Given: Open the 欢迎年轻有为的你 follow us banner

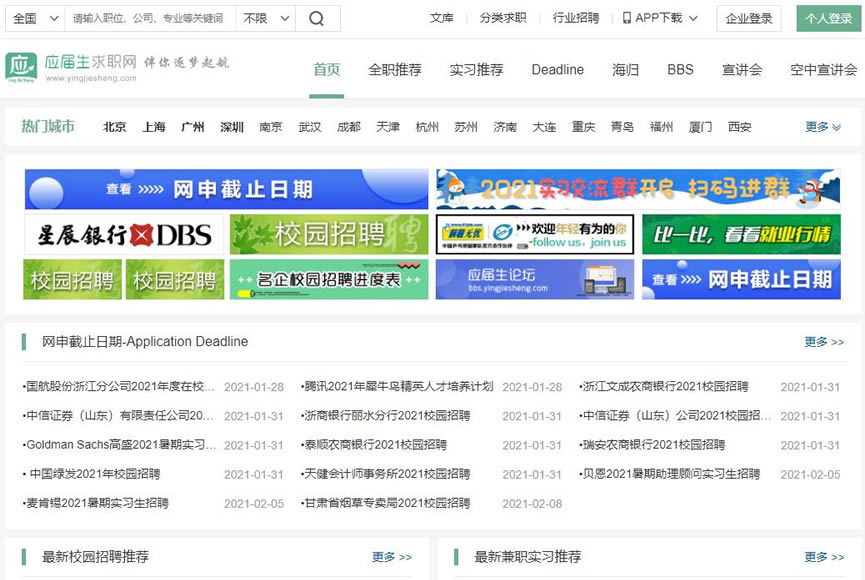Looking at the screenshot, I should point(535,235).
